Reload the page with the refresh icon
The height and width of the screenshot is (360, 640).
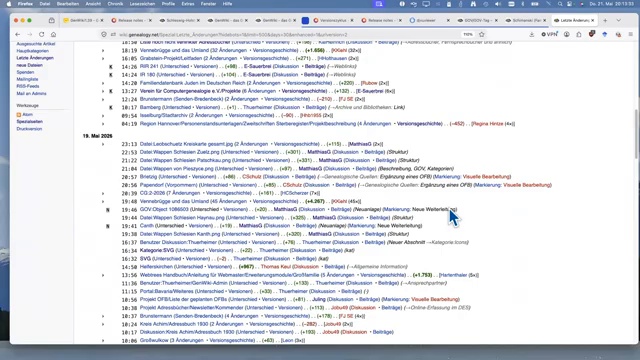point(42,35)
